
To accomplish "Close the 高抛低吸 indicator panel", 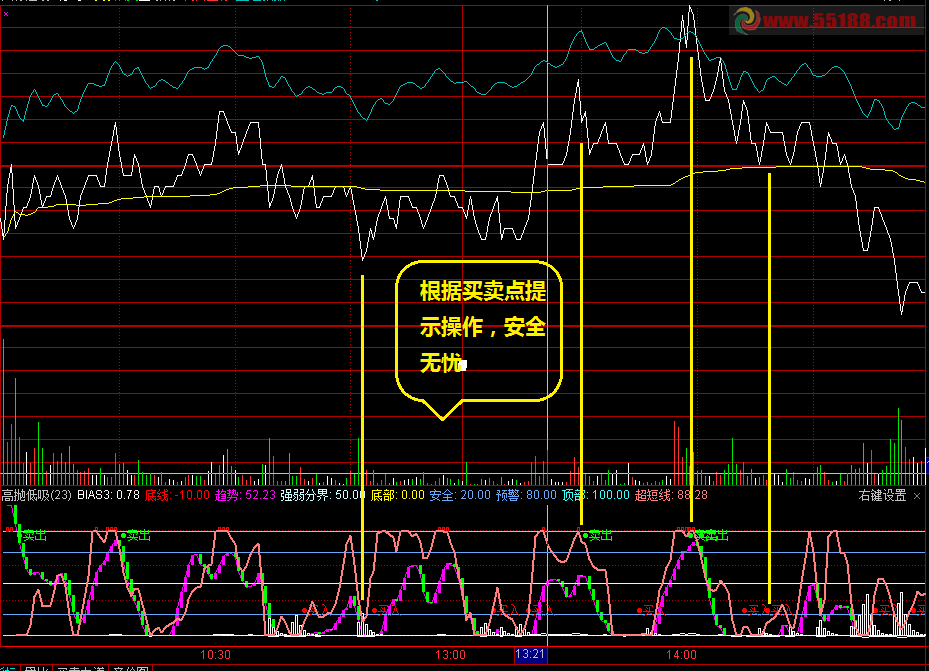I will 917,496.
